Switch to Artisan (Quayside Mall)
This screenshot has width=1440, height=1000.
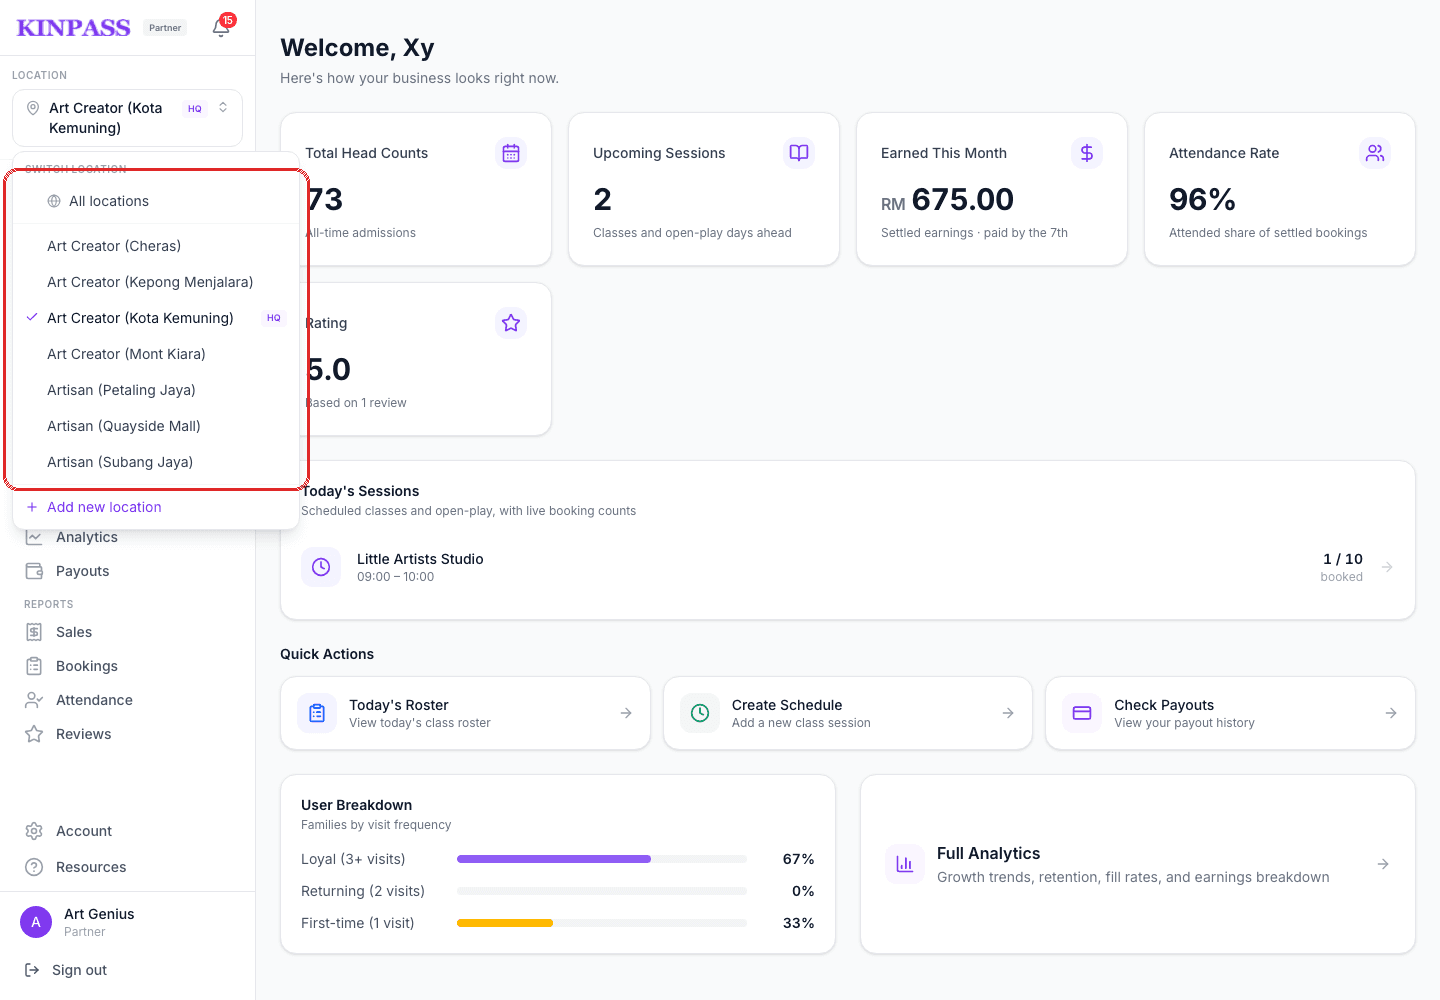(156, 426)
